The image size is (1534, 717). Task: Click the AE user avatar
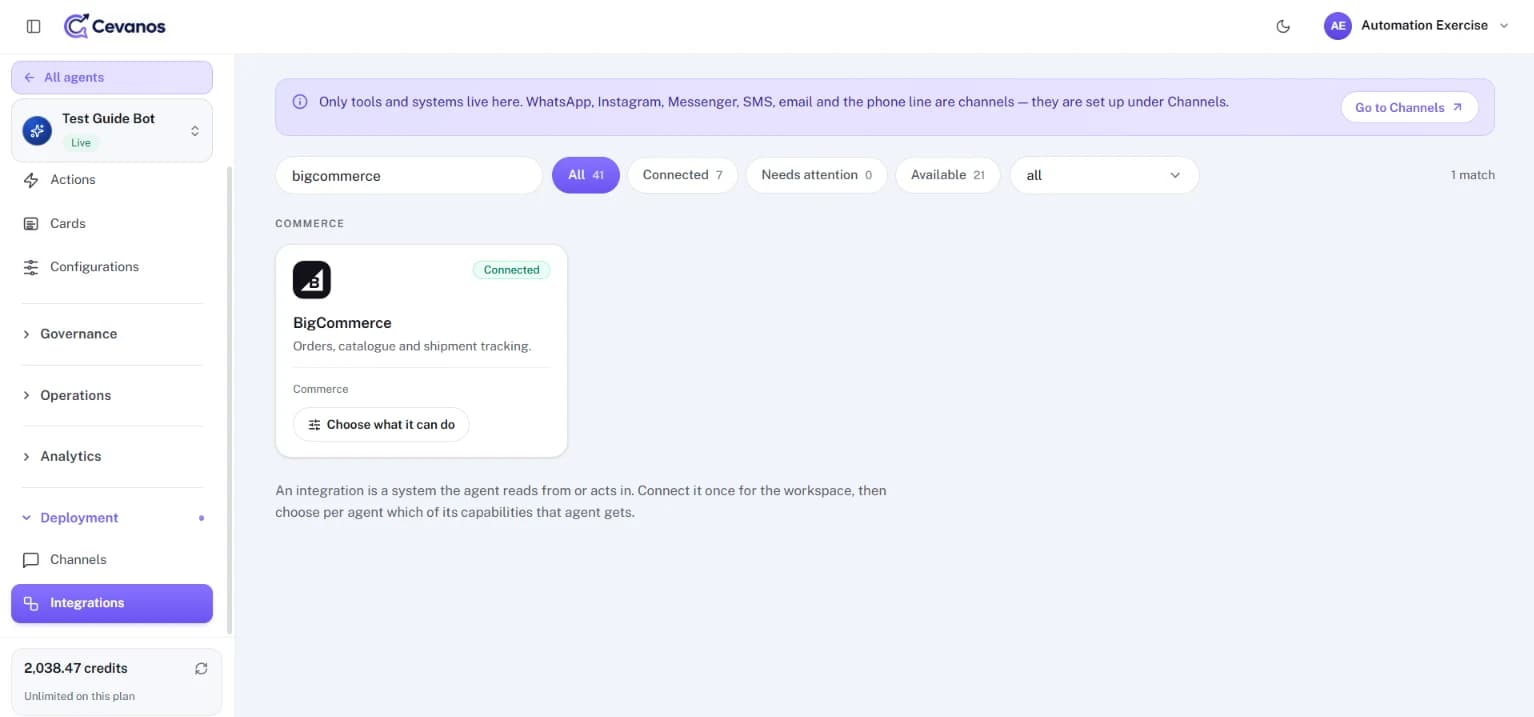(x=1337, y=26)
